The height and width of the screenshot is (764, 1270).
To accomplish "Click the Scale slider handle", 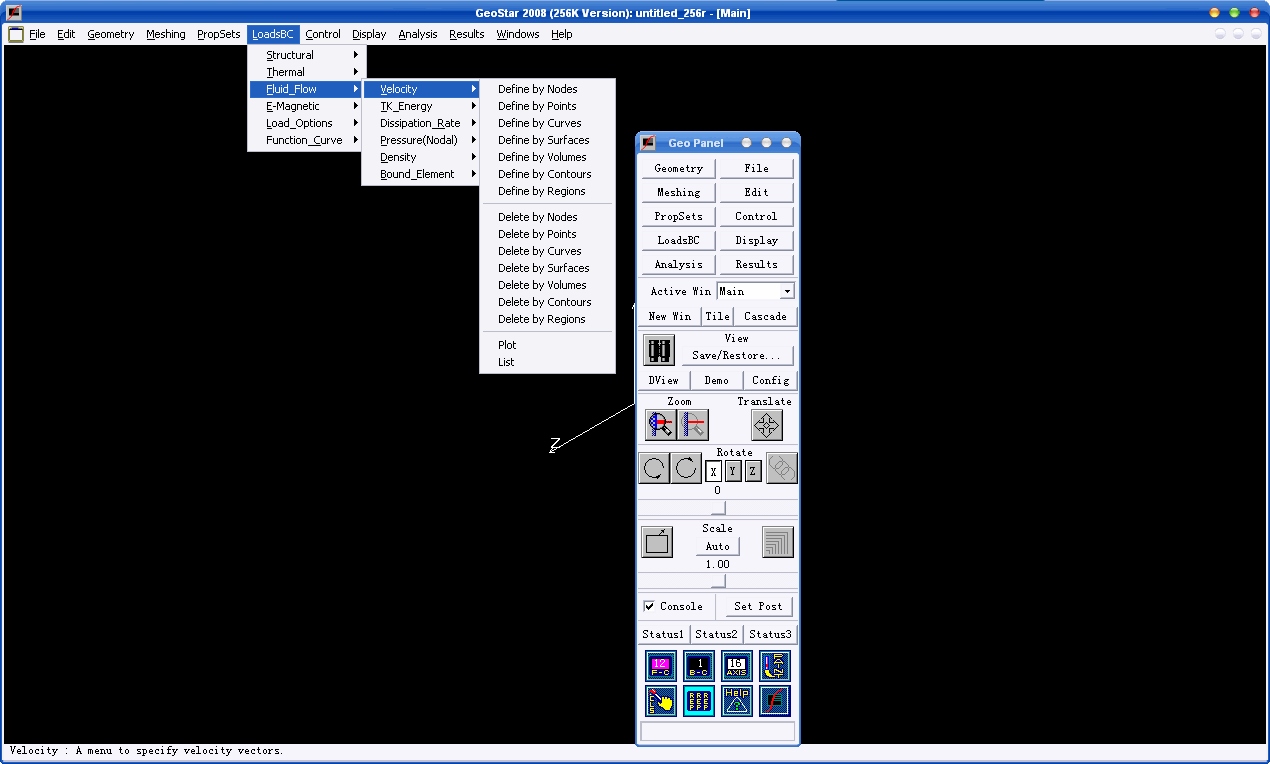I will point(718,581).
